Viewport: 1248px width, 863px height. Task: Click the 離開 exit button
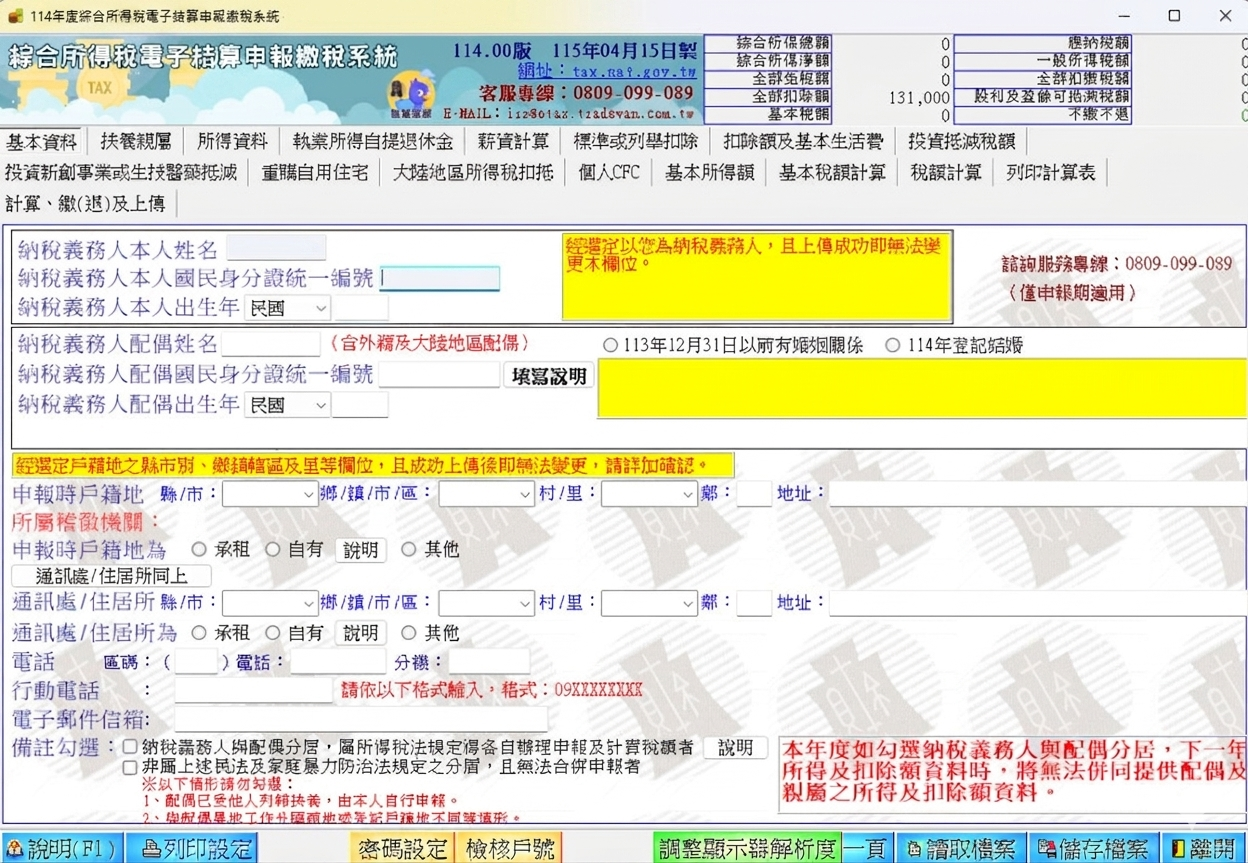click(1204, 849)
